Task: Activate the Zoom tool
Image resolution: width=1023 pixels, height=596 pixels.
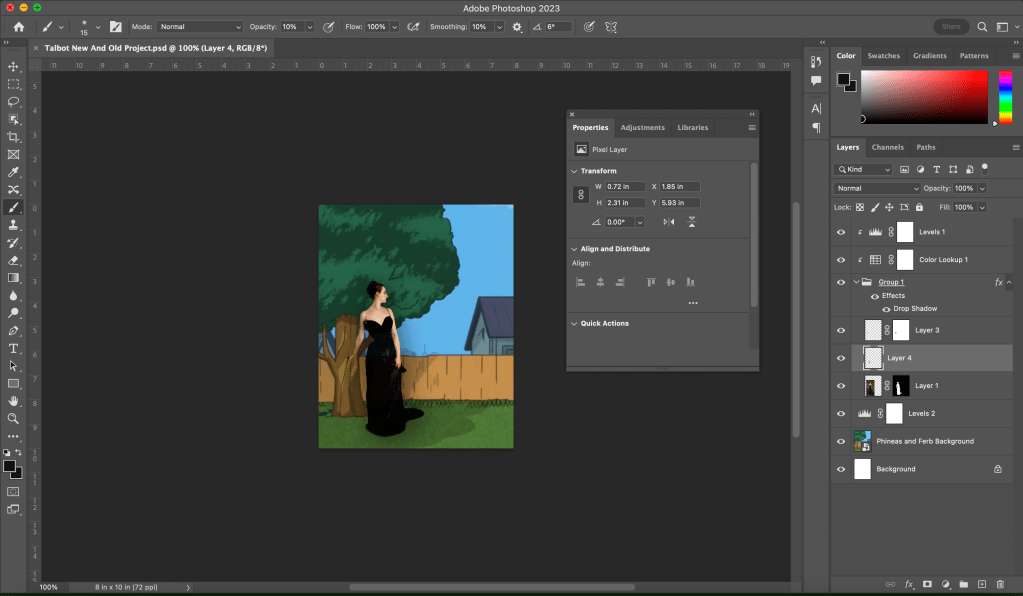Action: (x=14, y=419)
